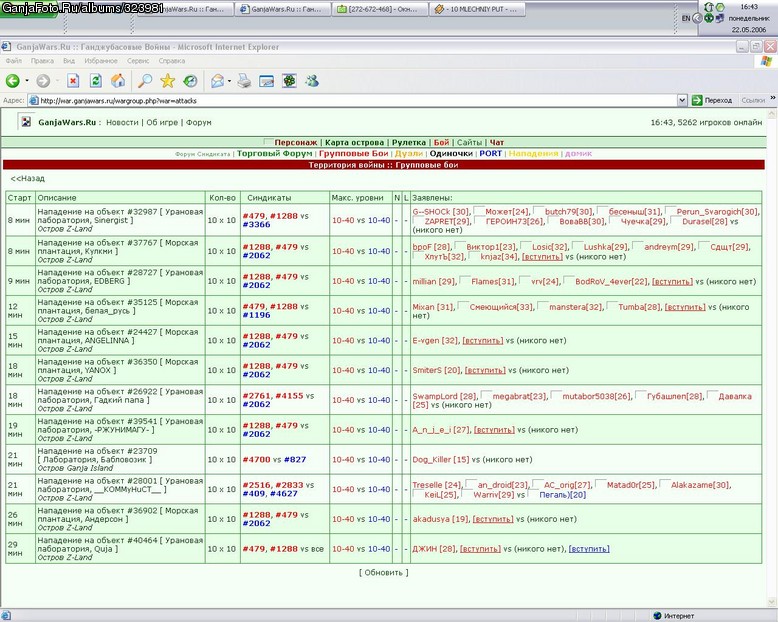Click blue вступить in Quja row
Viewport: 778px width, 622px height.
[x=589, y=549]
